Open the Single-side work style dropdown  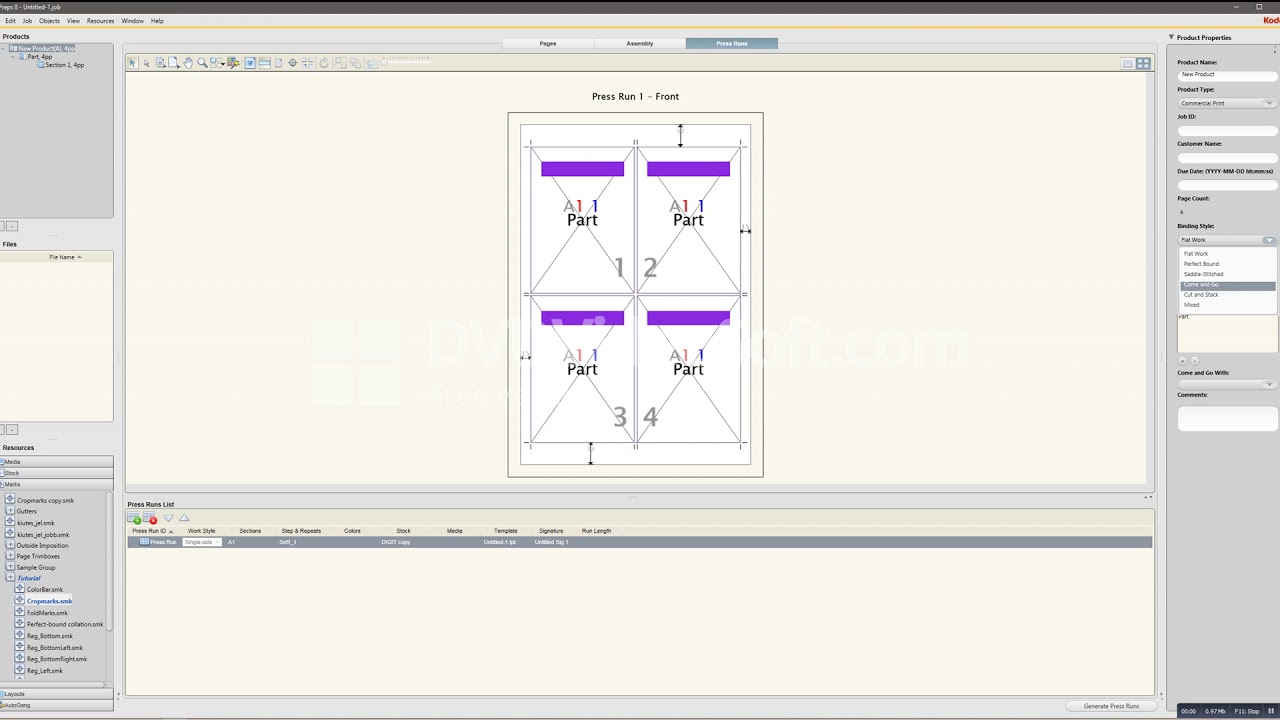201,542
